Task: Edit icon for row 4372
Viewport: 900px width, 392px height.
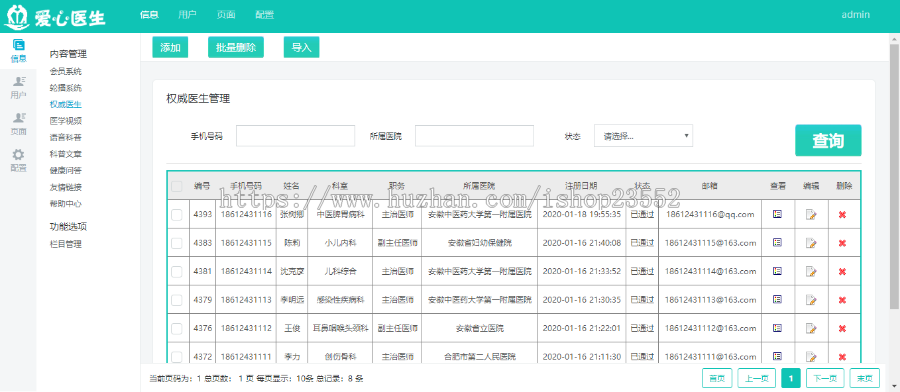Action: pos(810,357)
